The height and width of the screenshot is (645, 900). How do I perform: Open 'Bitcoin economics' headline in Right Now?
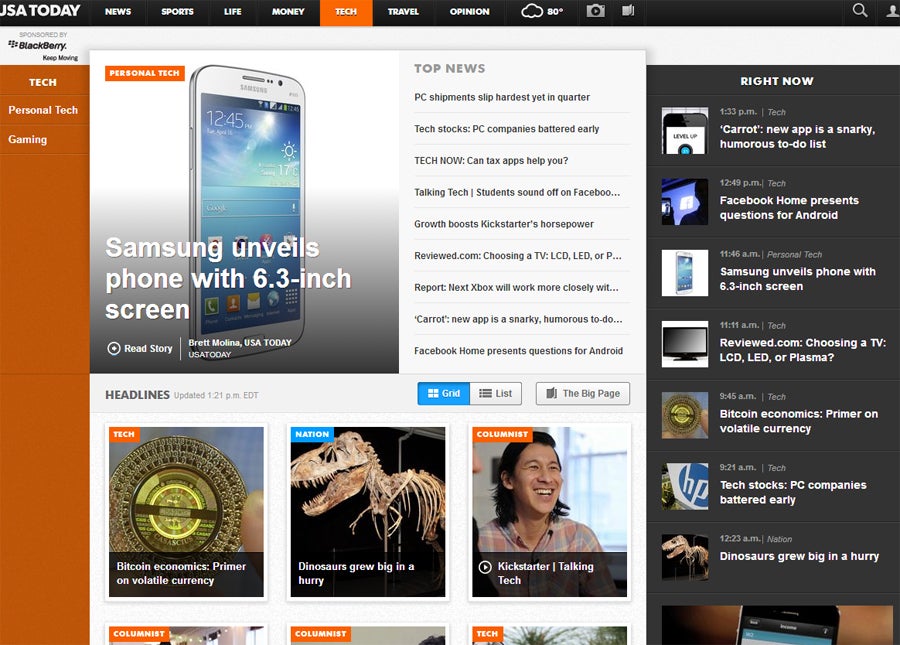pyautogui.click(x=799, y=421)
